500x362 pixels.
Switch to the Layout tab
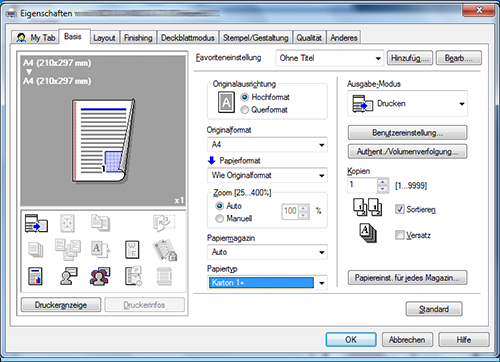(104, 38)
